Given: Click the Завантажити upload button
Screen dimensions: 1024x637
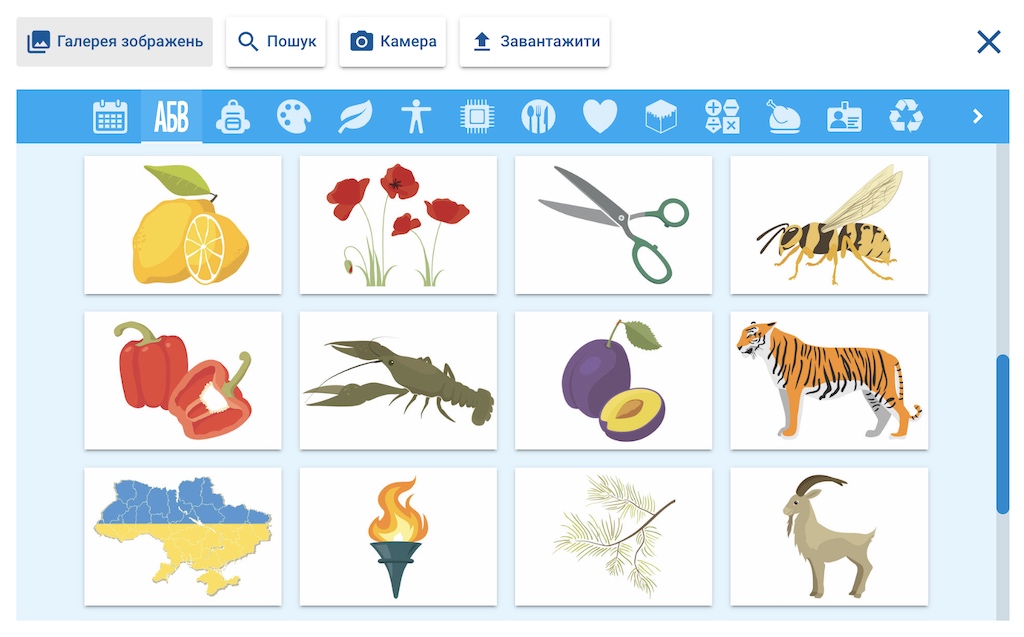Looking at the screenshot, I should click(535, 42).
